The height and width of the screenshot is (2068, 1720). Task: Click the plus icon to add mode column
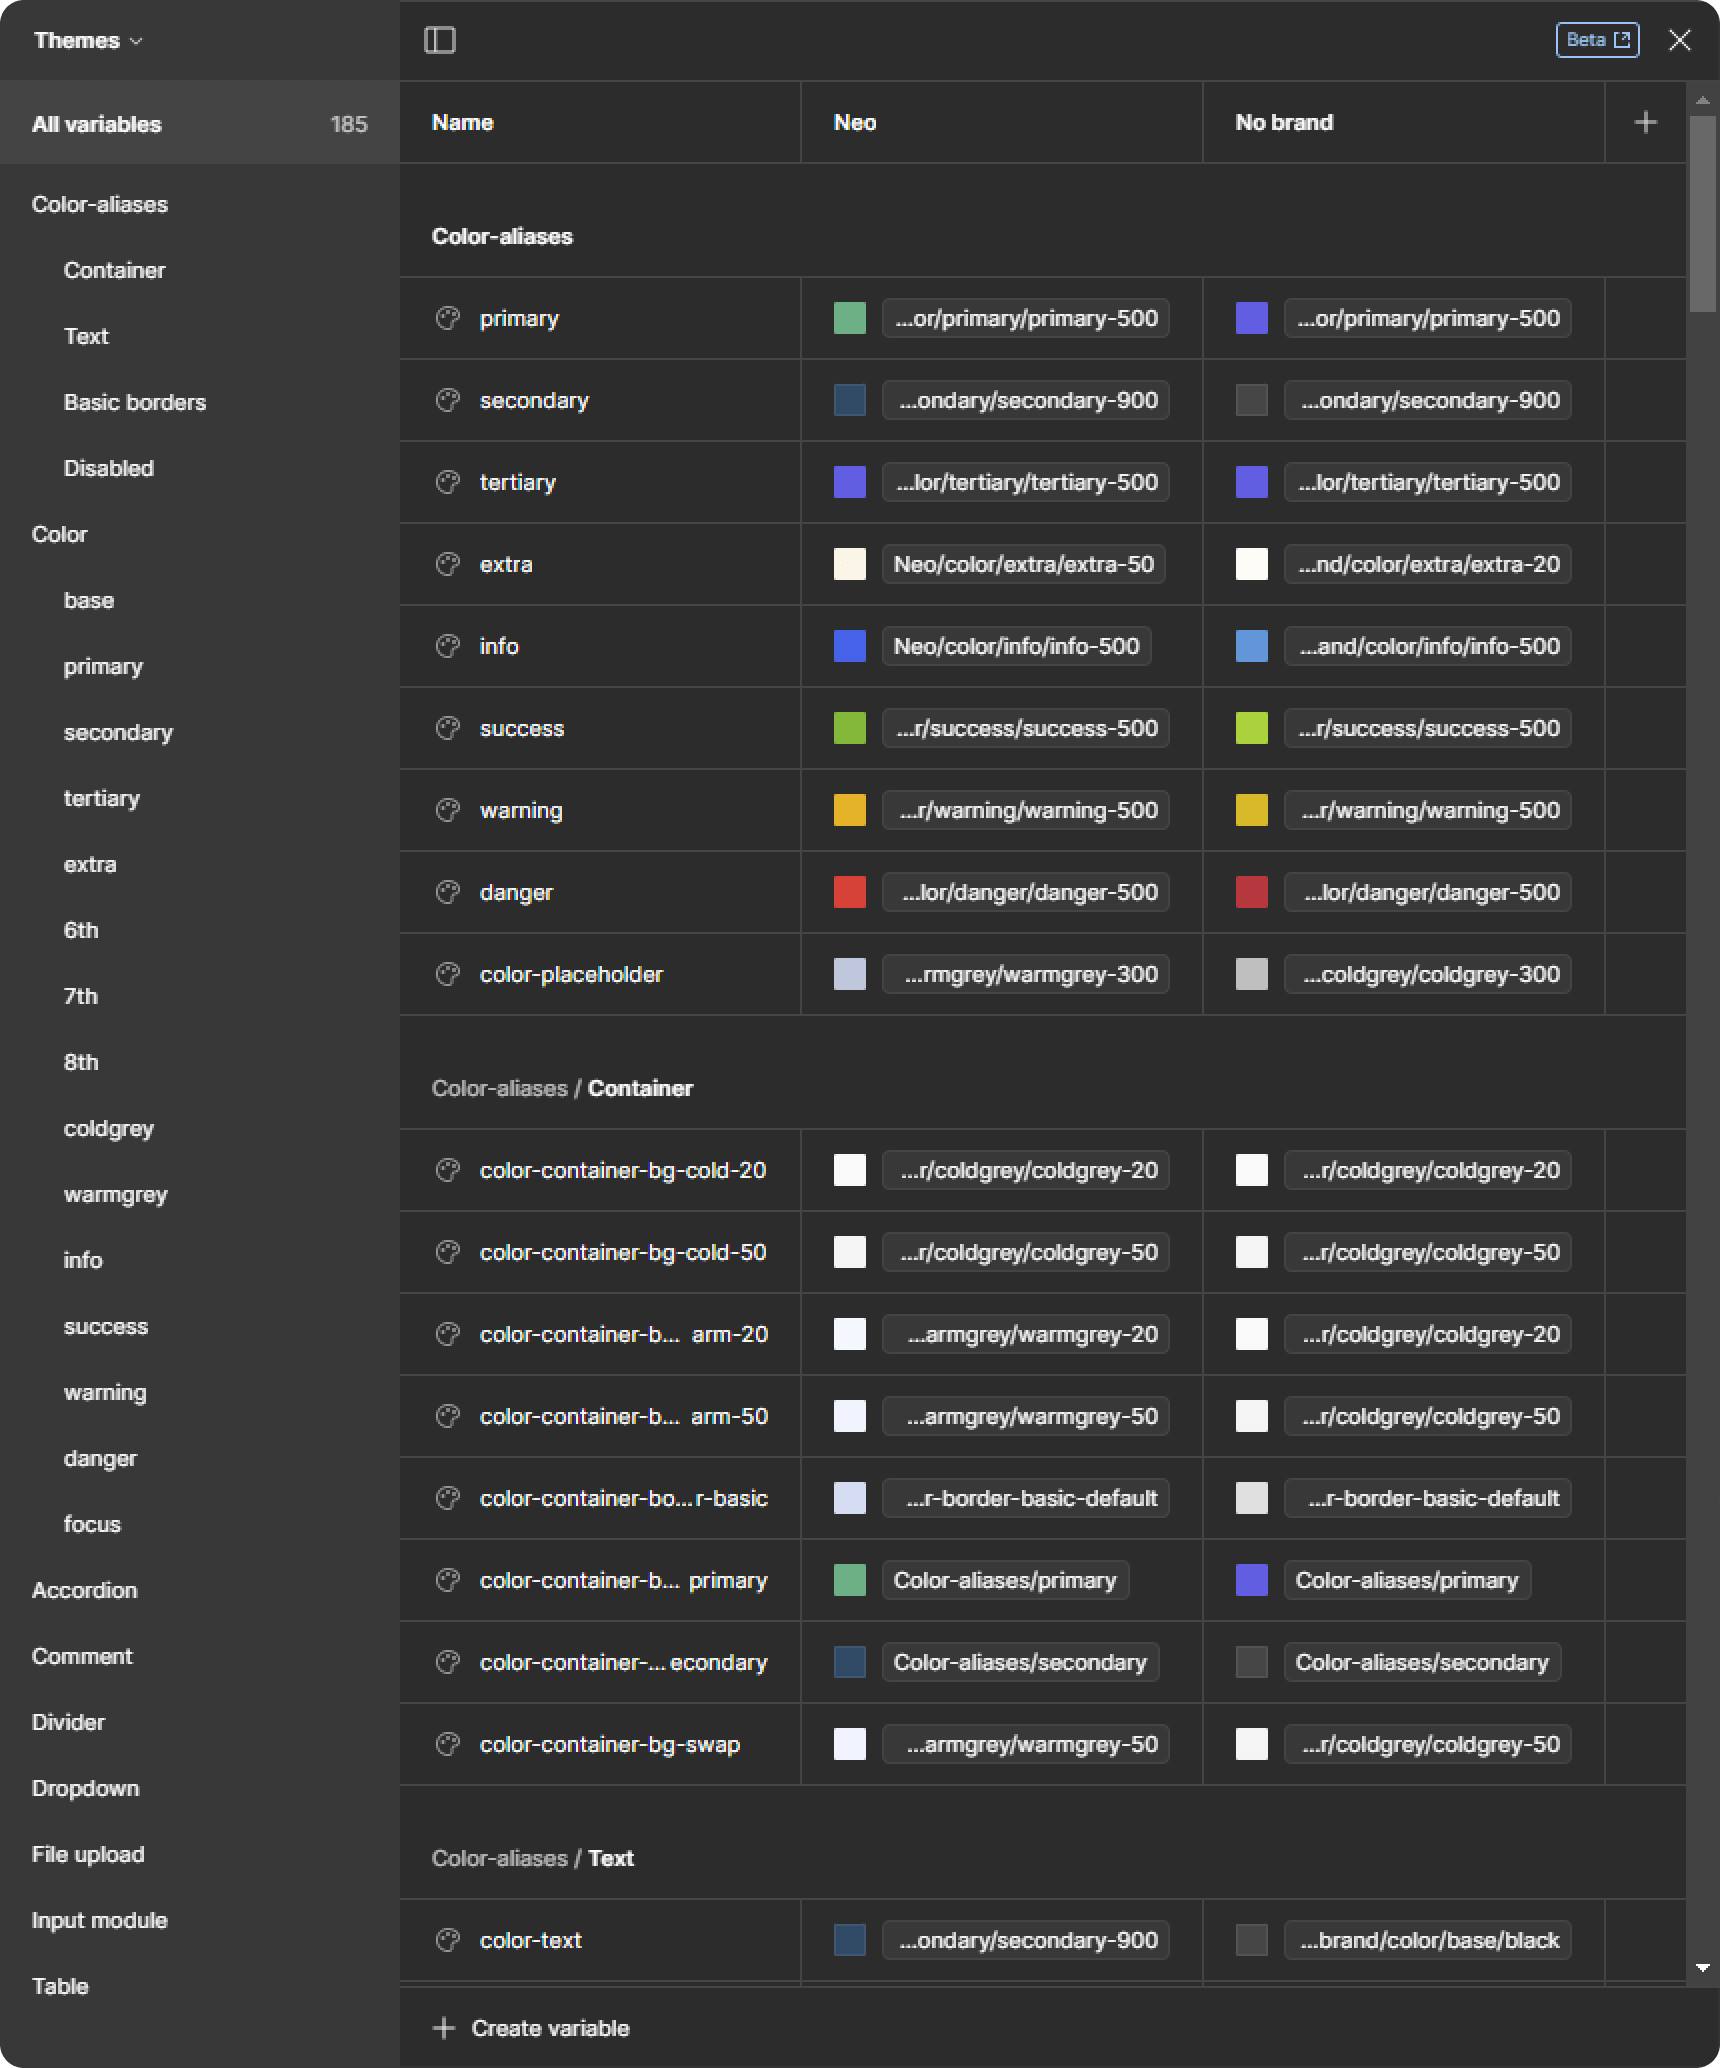click(1645, 122)
